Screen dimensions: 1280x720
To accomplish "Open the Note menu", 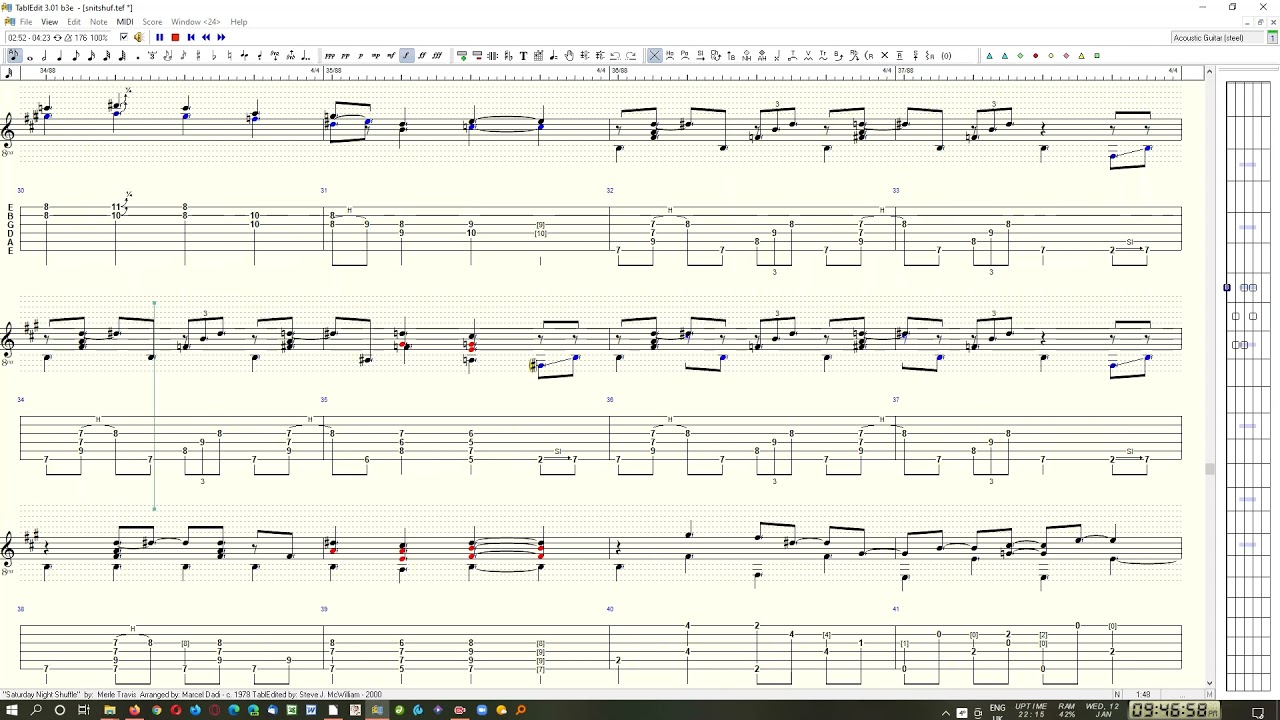I will 98,22.
